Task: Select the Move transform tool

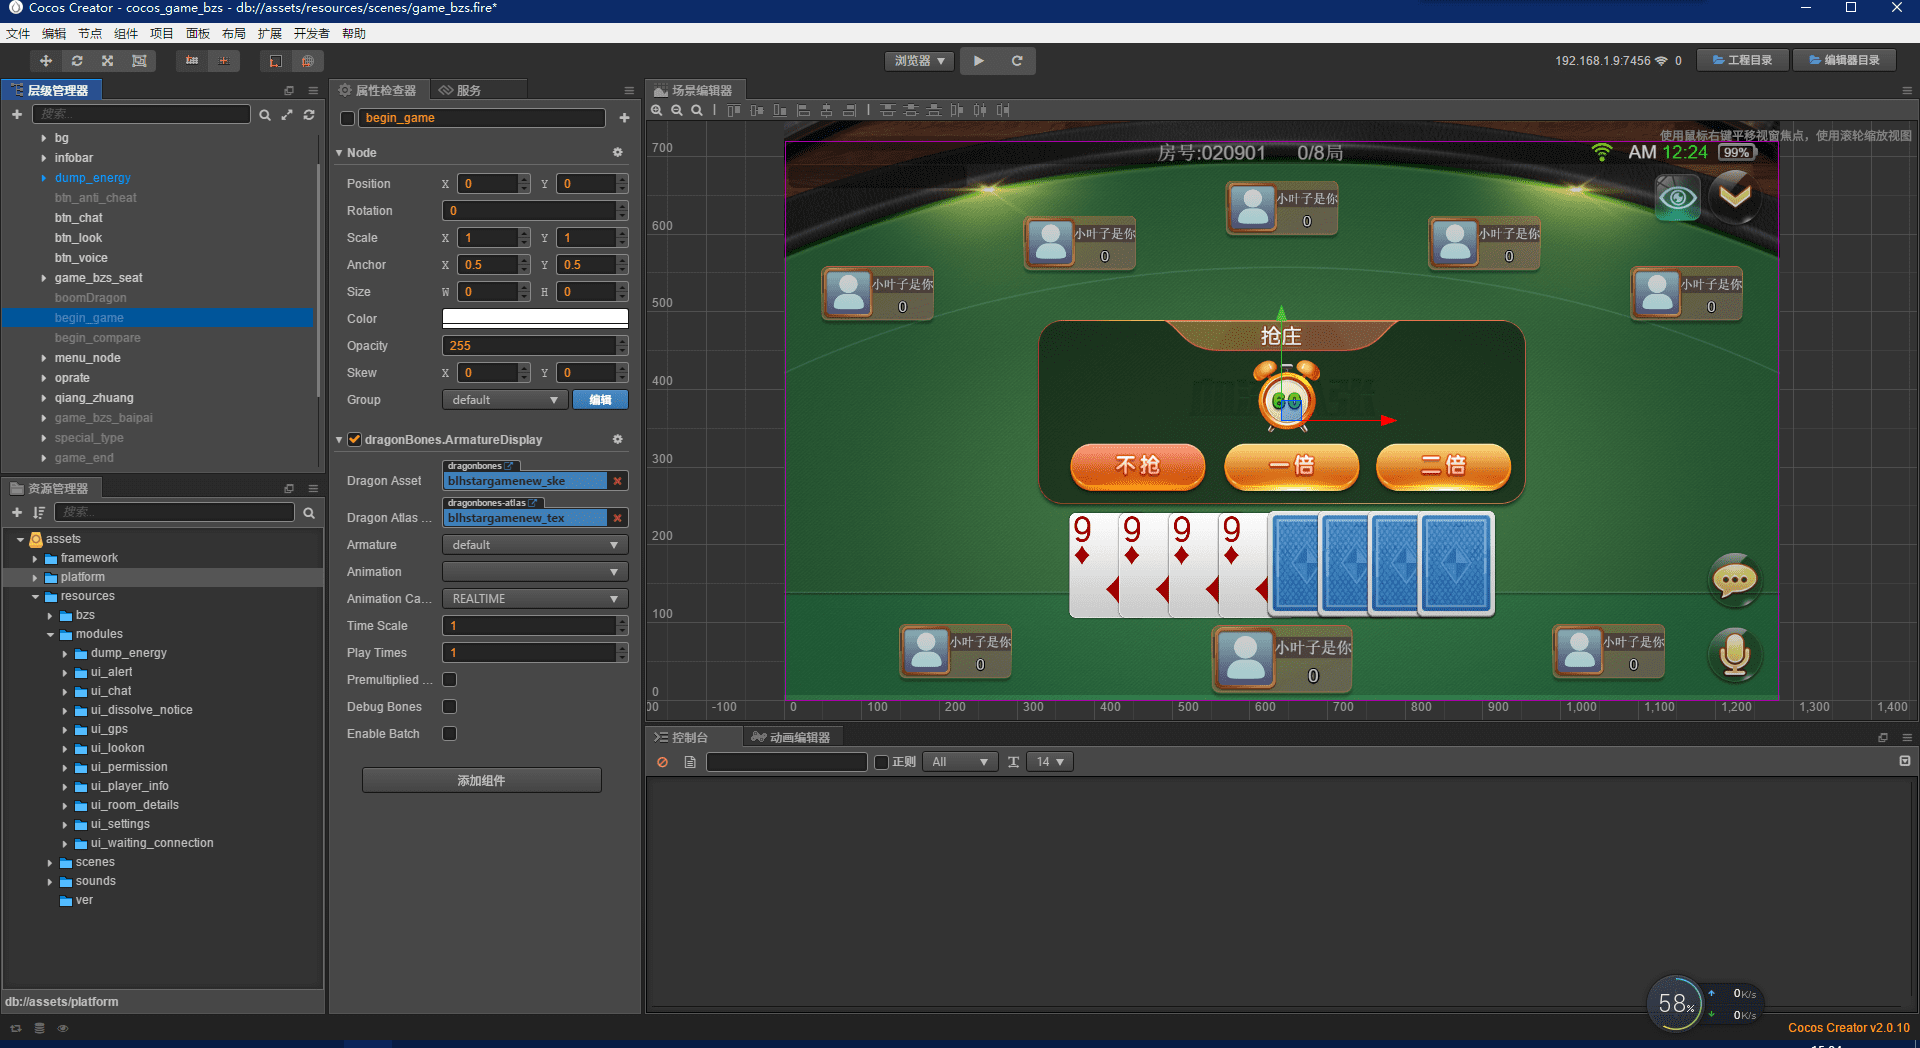Action: click(x=46, y=61)
